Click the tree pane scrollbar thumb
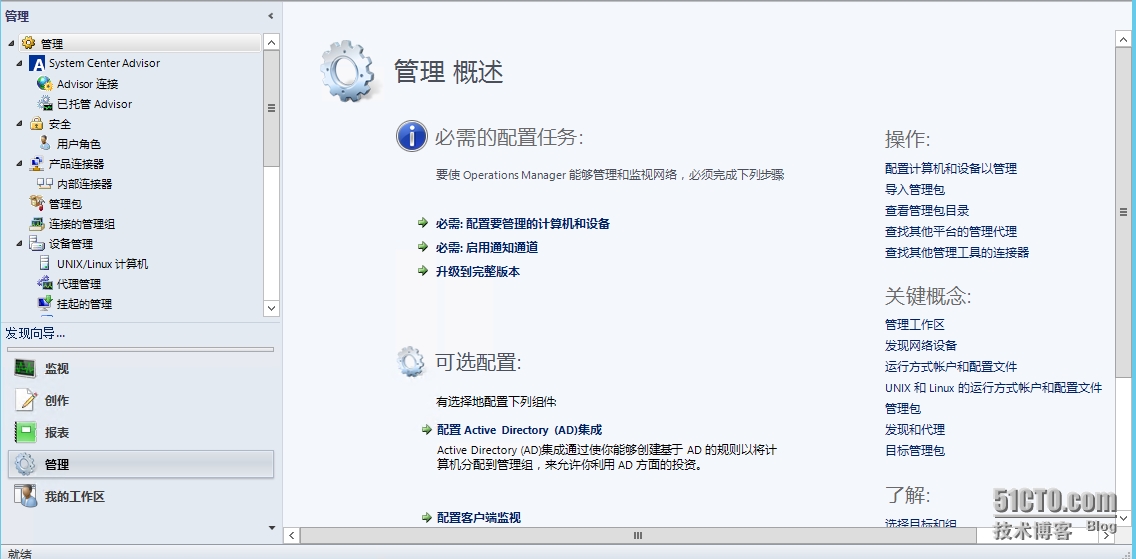Image resolution: width=1136 pixels, height=559 pixels. click(x=272, y=109)
